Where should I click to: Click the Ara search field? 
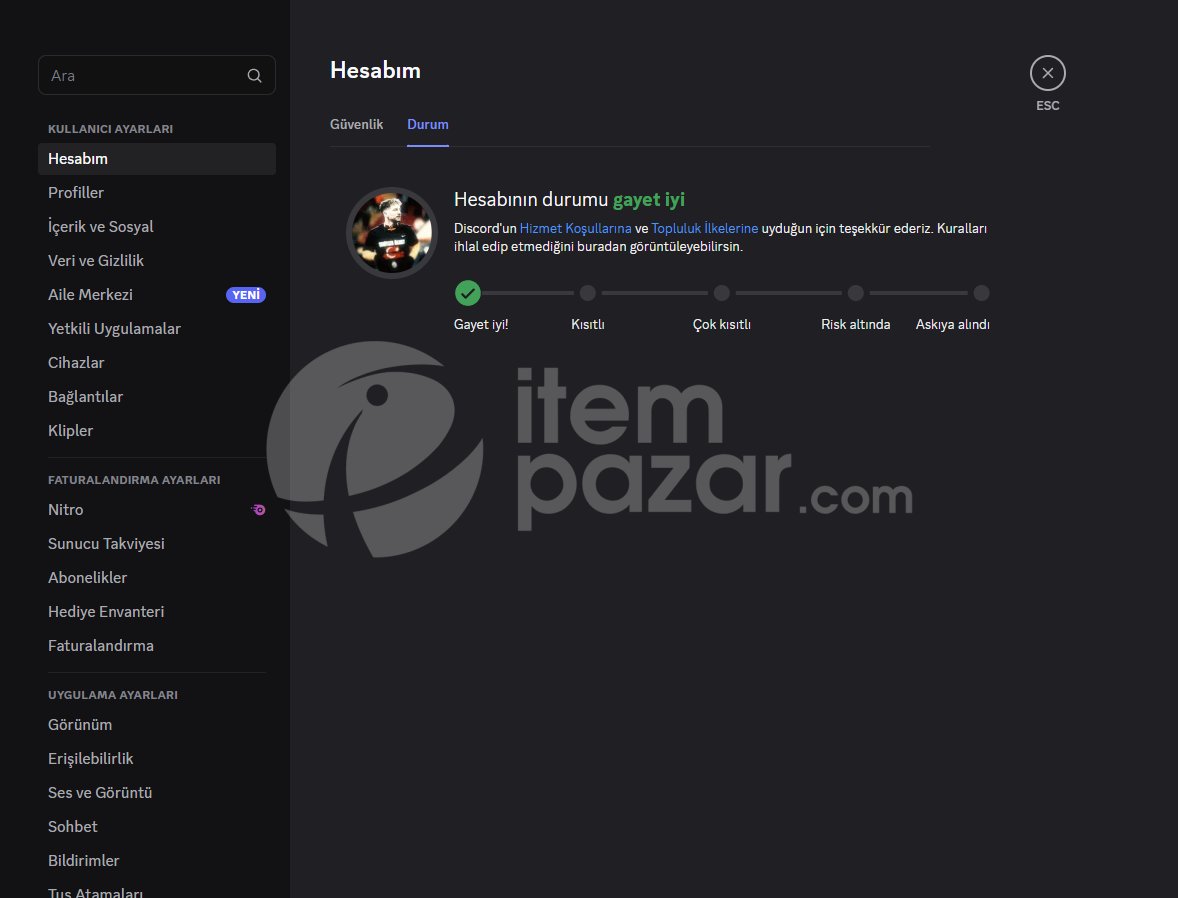point(157,75)
